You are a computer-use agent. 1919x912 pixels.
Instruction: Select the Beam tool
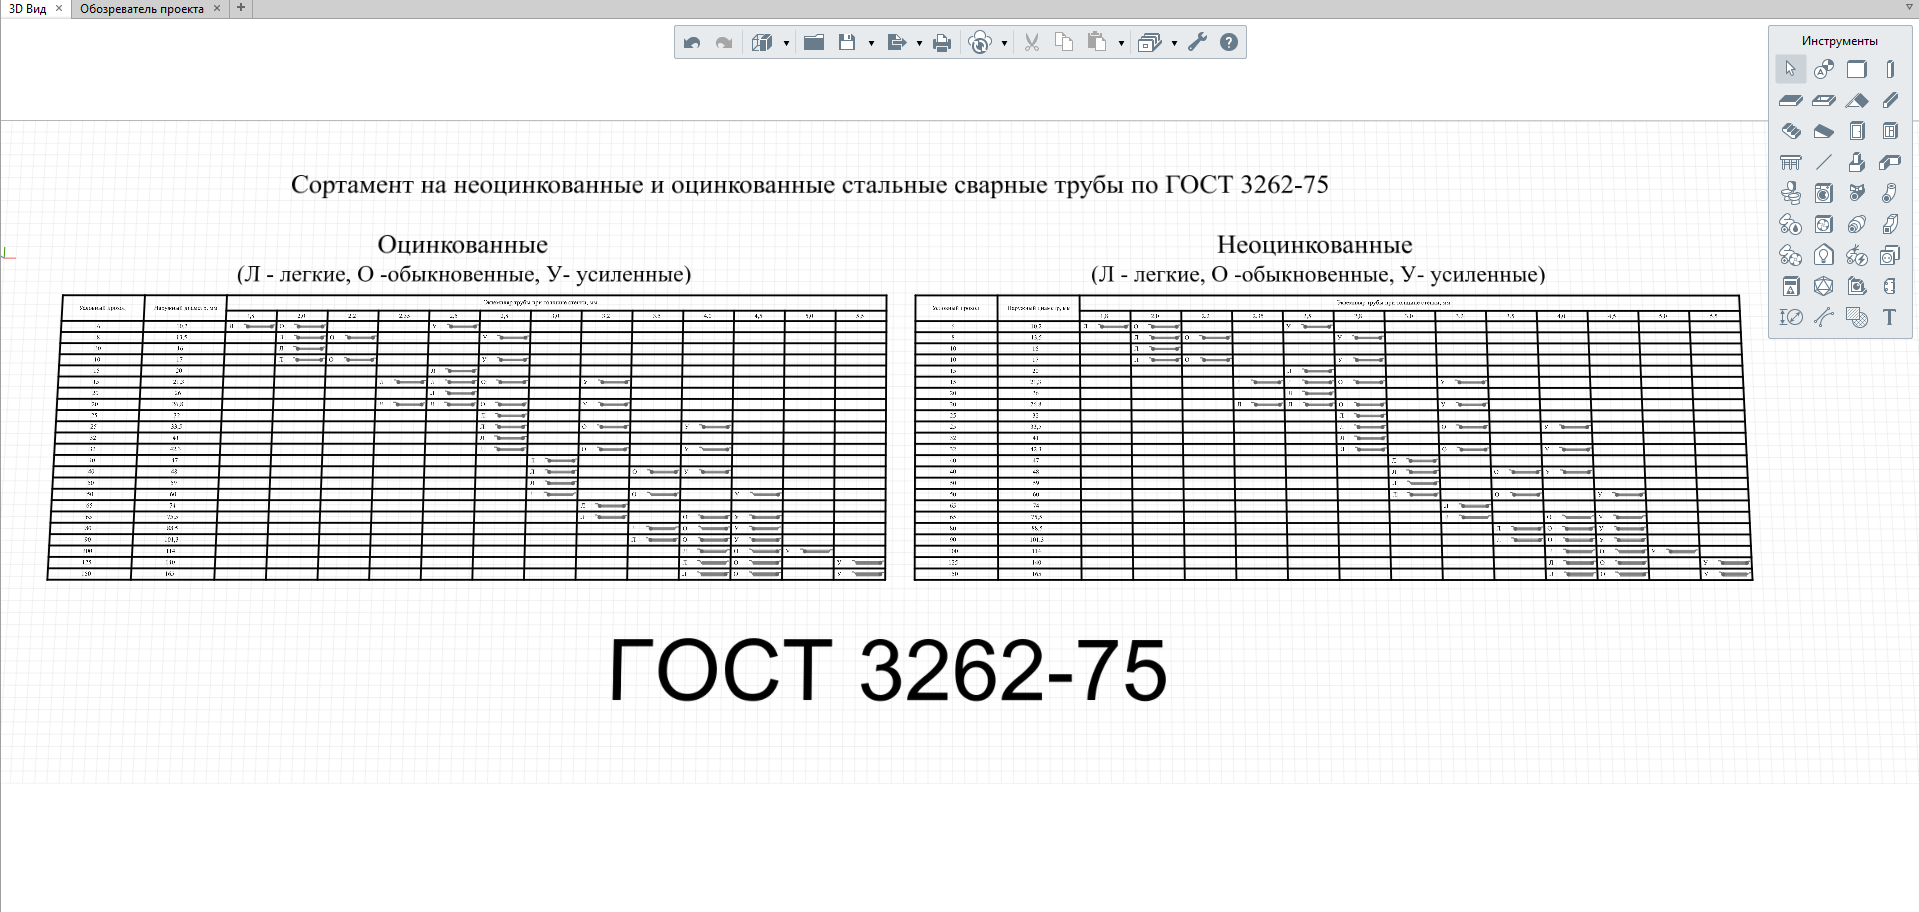point(1890,100)
